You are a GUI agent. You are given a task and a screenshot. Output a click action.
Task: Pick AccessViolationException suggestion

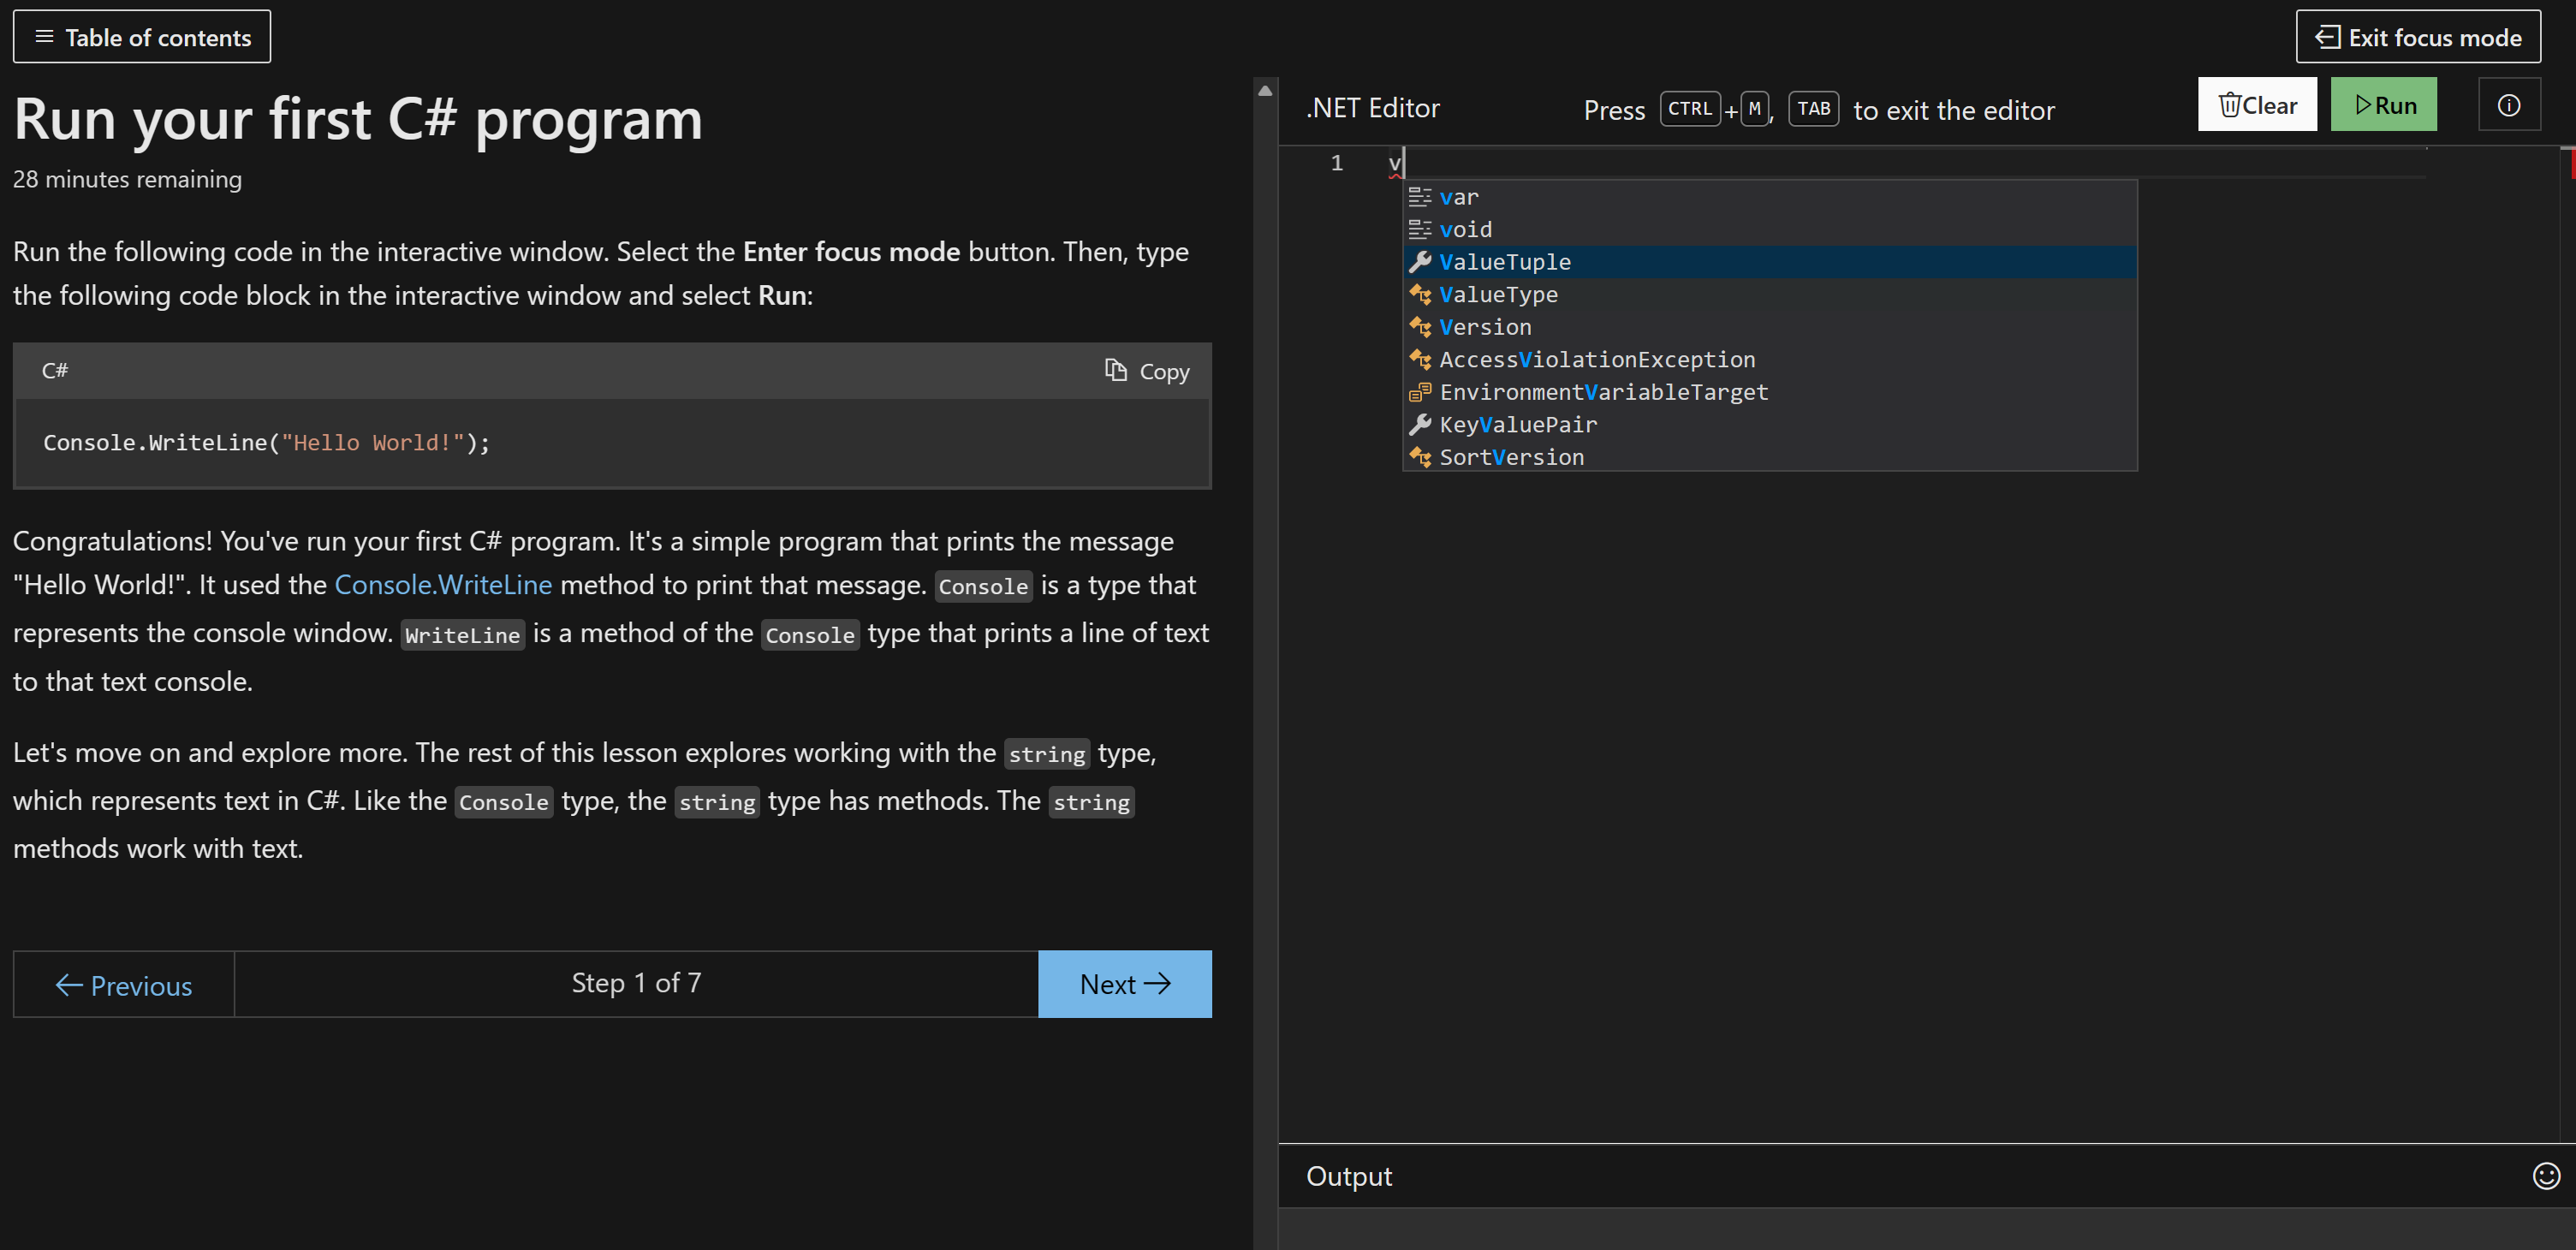click(x=1770, y=359)
